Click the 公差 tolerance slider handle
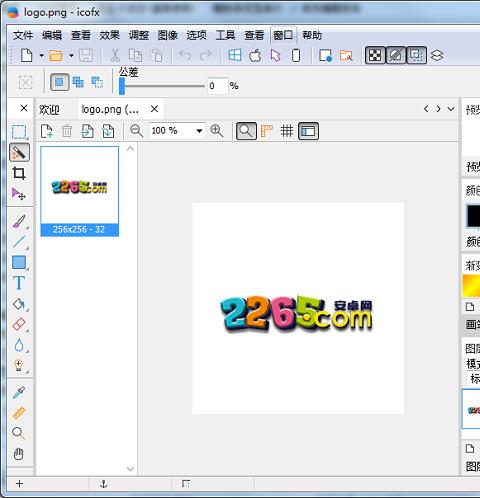The height and width of the screenshot is (498, 480). (122, 86)
